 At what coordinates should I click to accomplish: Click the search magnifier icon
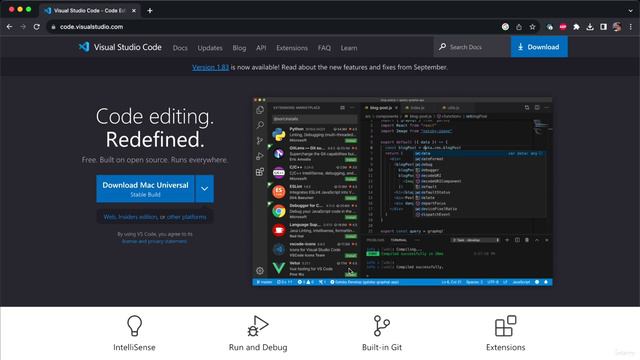[442, 47]
